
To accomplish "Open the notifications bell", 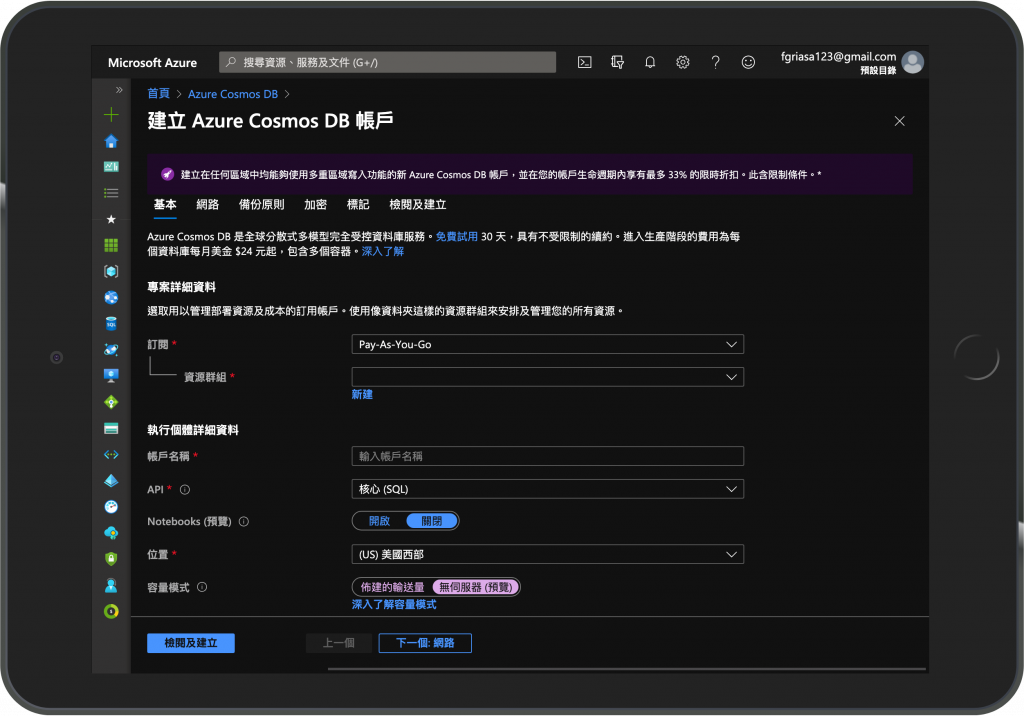I will (x=650, y=62).
